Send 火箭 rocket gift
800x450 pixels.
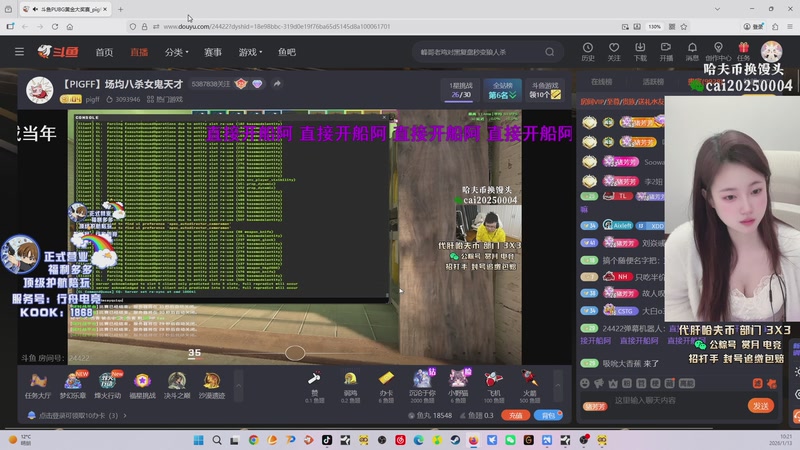click(529, 386)
